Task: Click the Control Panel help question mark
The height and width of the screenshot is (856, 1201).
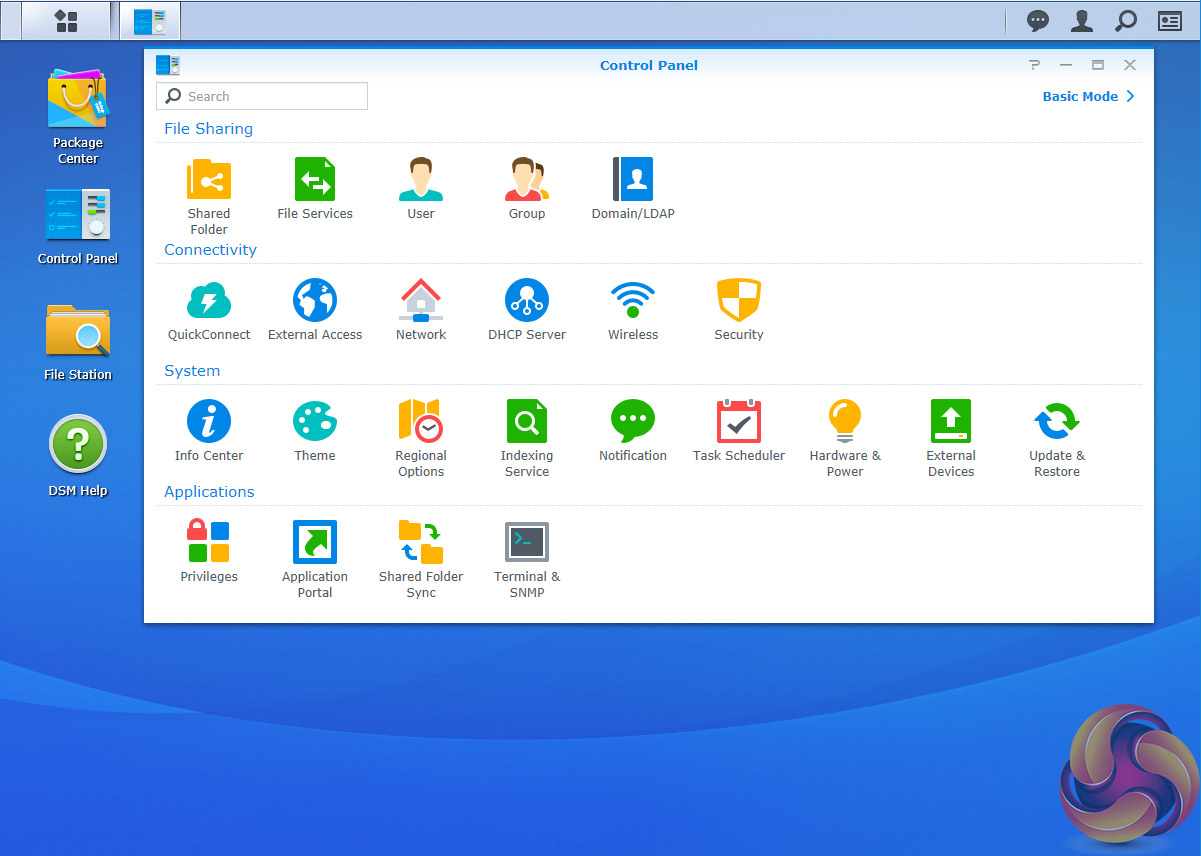Action: (1034, 65)
